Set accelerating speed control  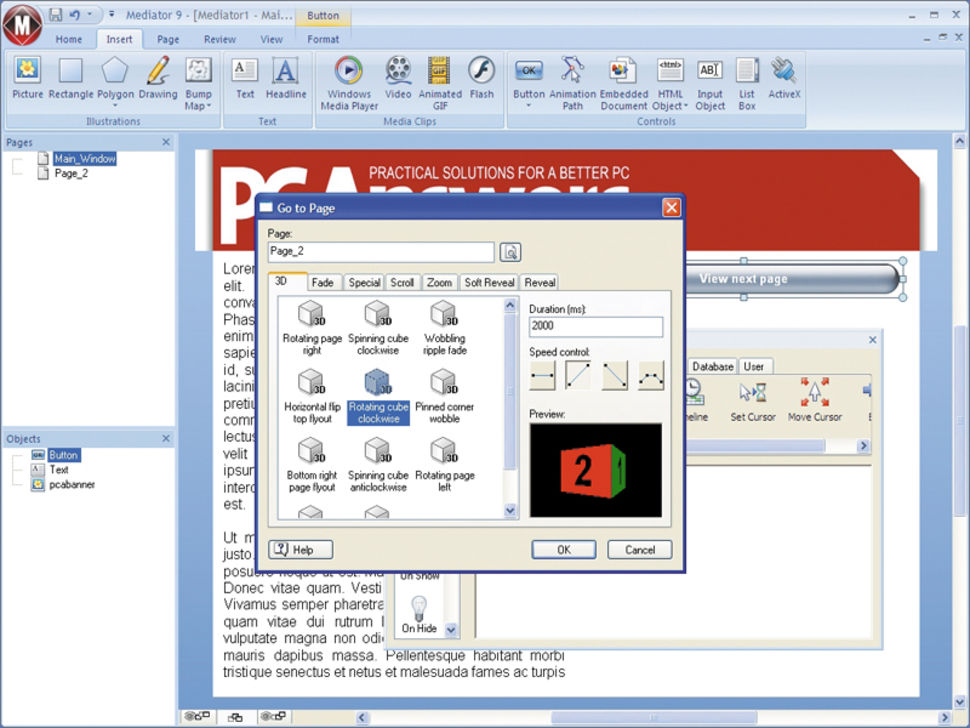[578, 375]
